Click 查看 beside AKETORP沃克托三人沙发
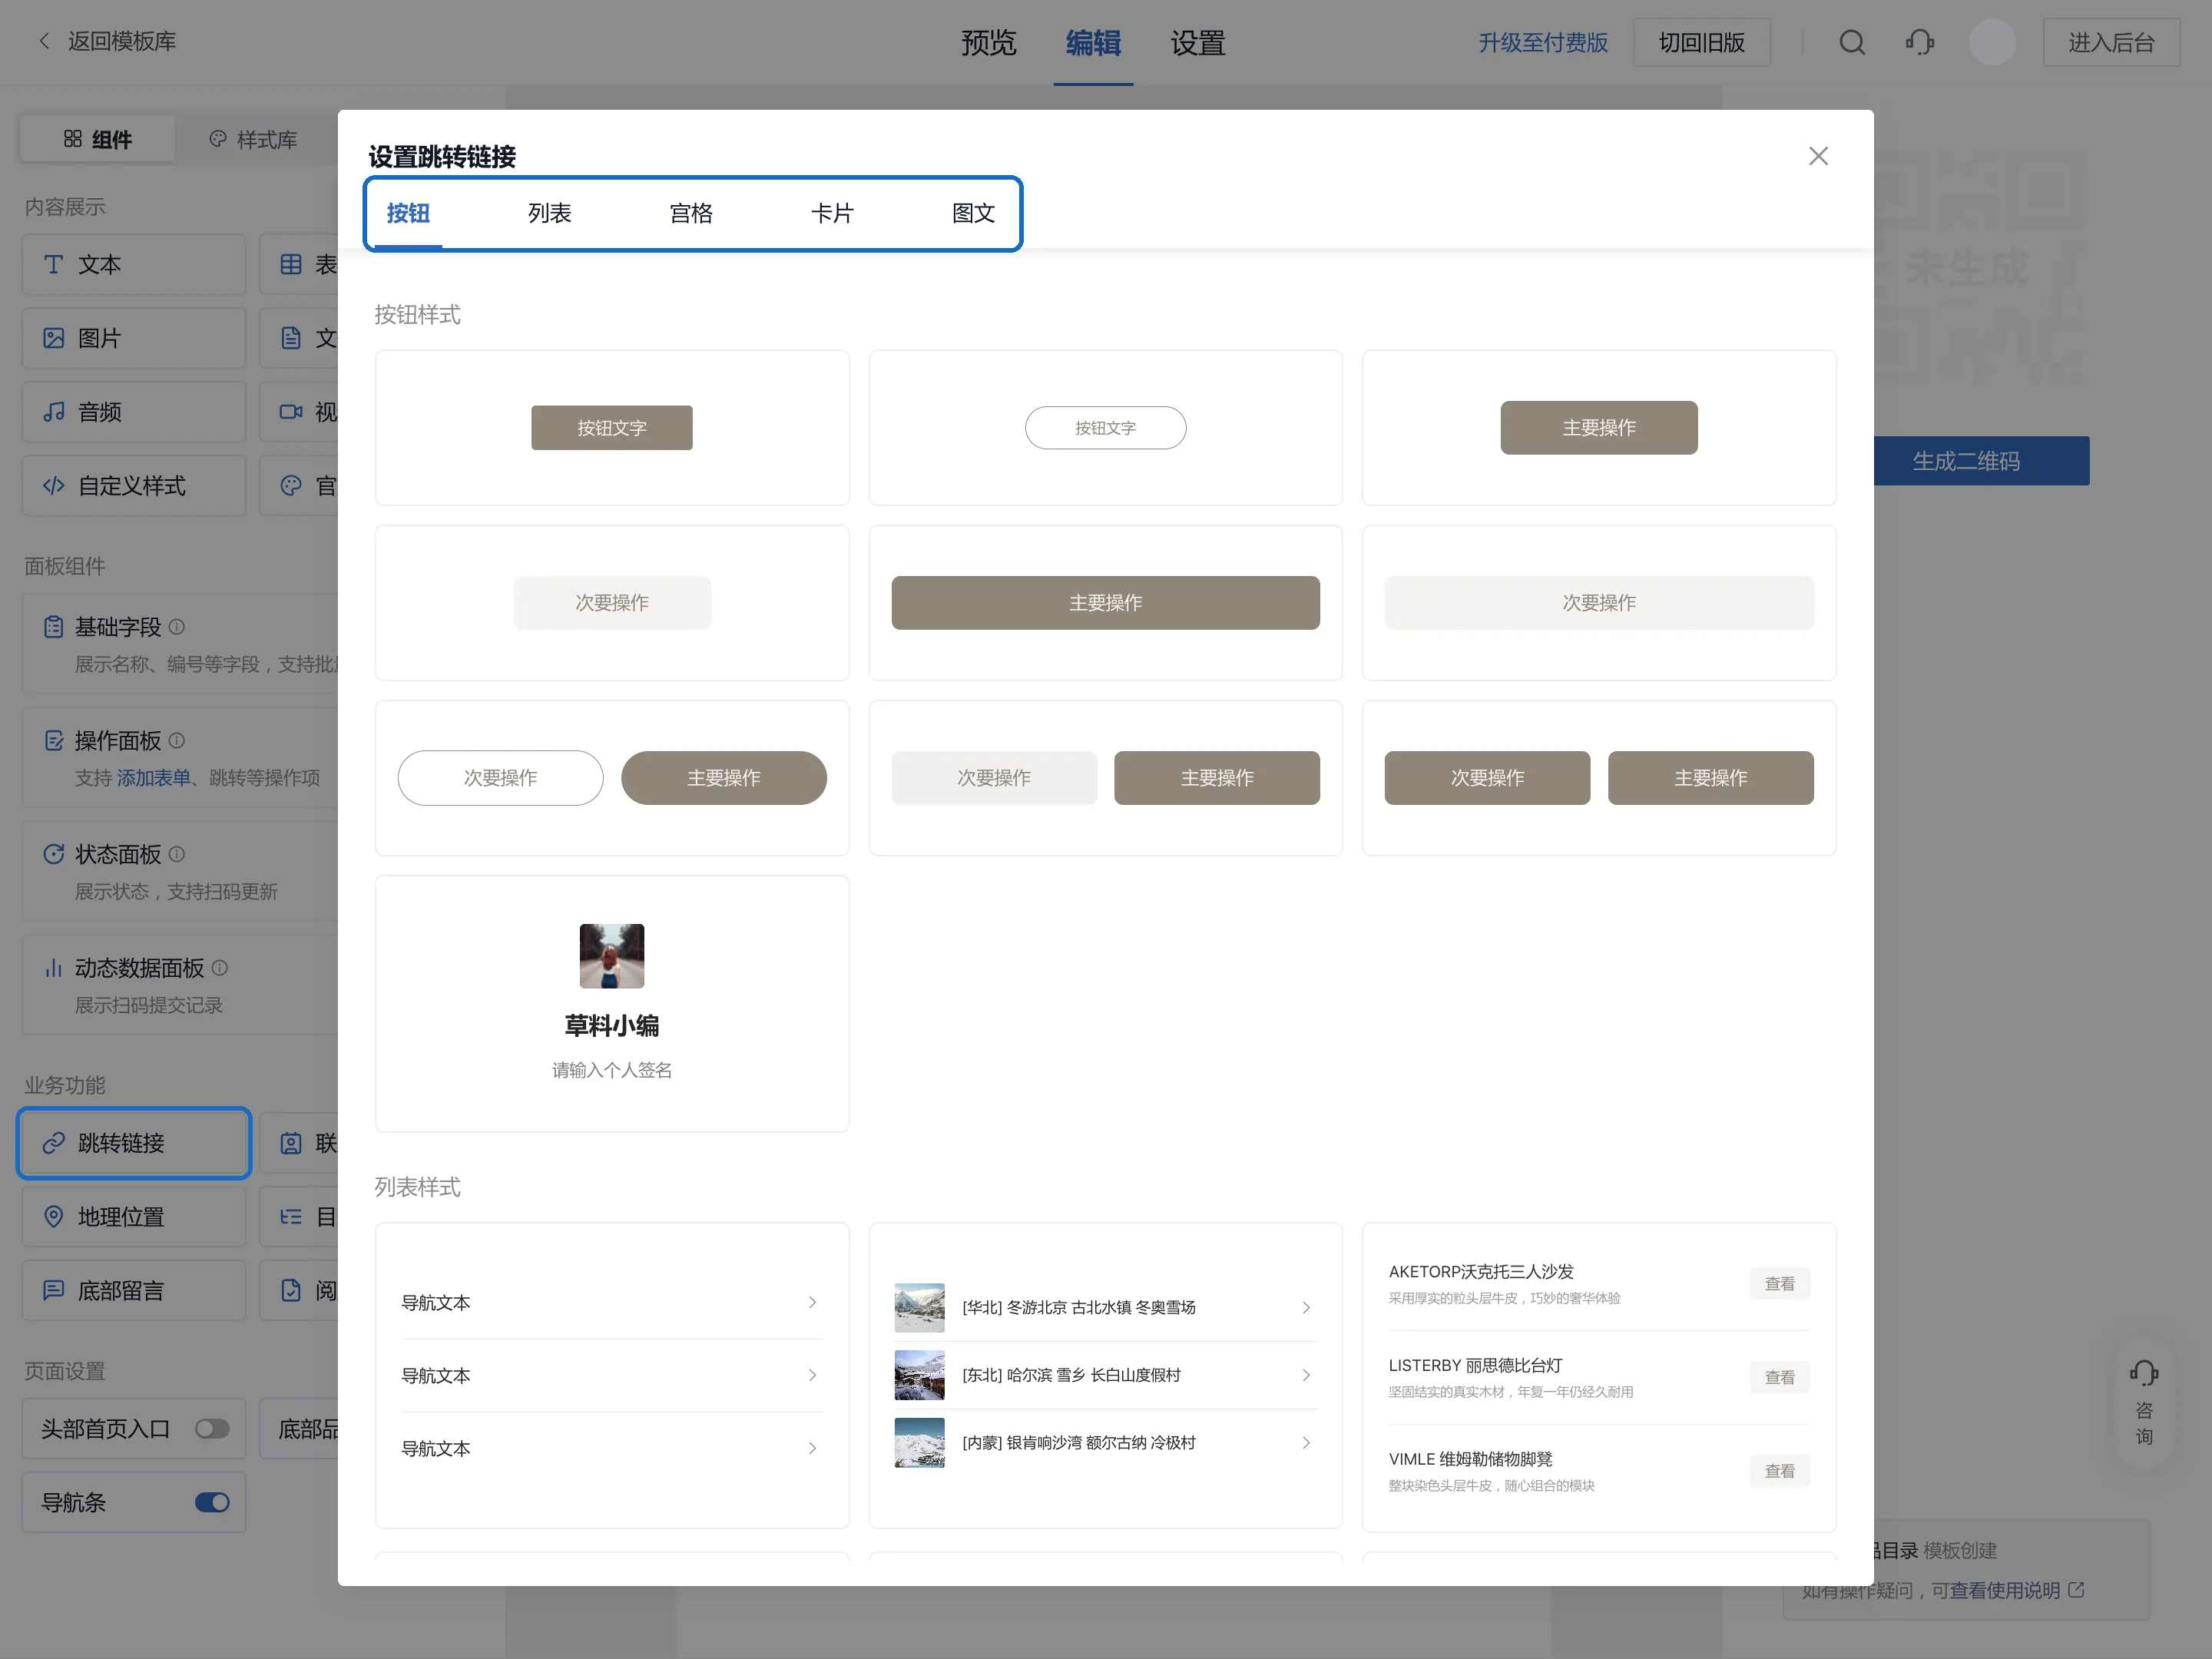 coord(1779,1283)
